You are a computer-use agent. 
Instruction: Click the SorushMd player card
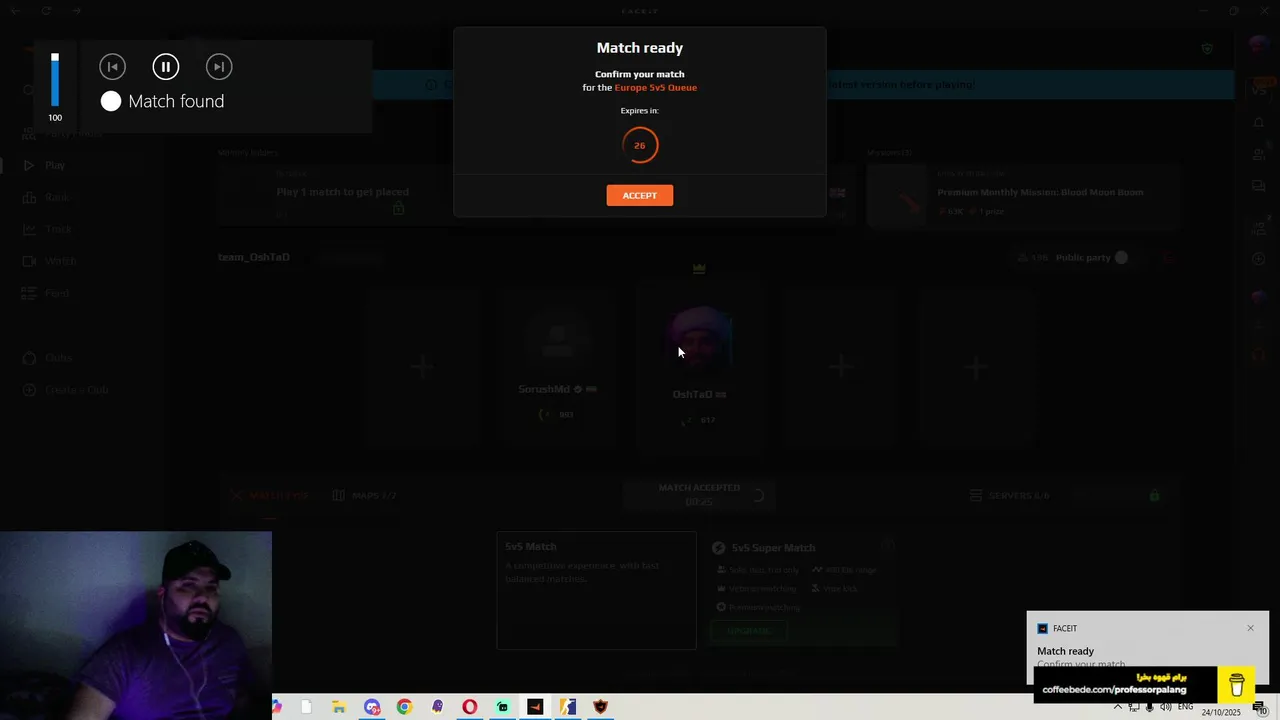pos(557,370)
